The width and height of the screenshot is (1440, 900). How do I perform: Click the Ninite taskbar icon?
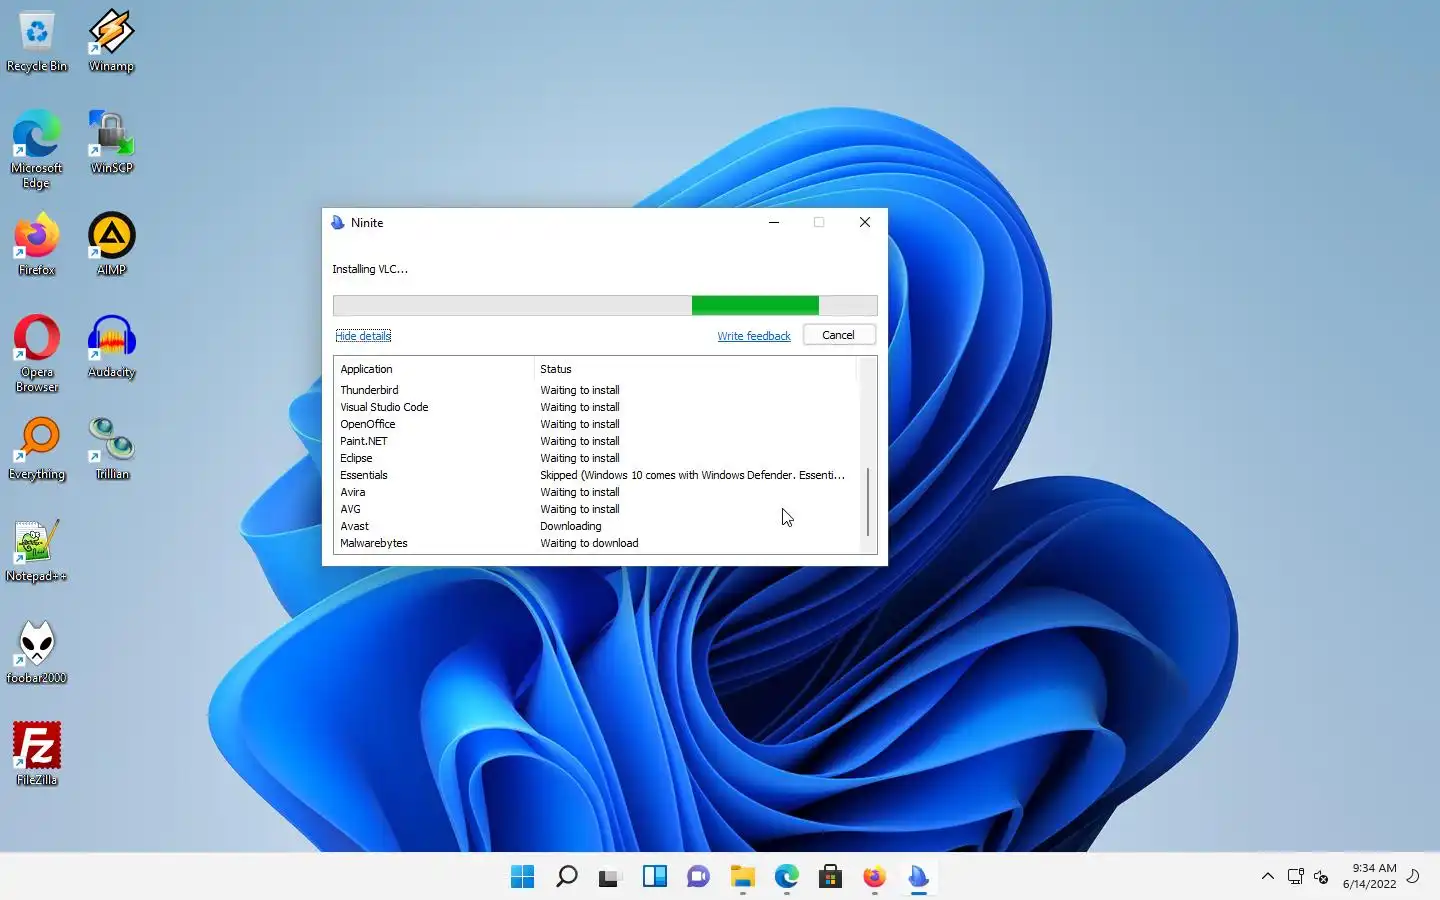[918, 877]
